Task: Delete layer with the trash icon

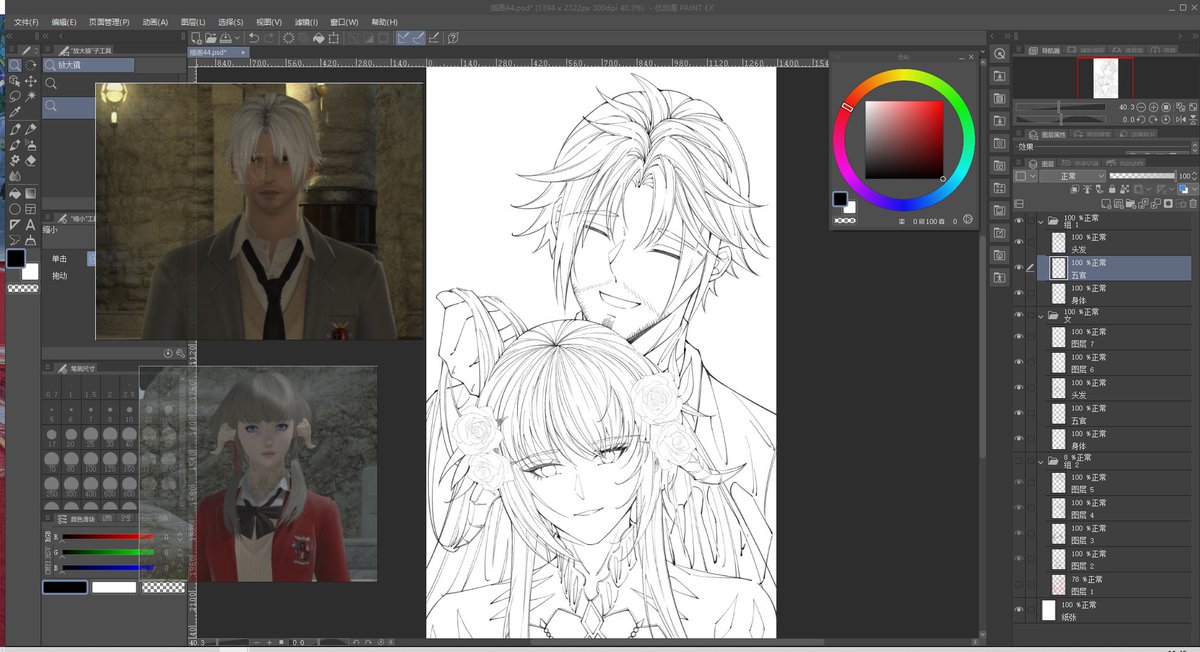Action: point(1192,203)
